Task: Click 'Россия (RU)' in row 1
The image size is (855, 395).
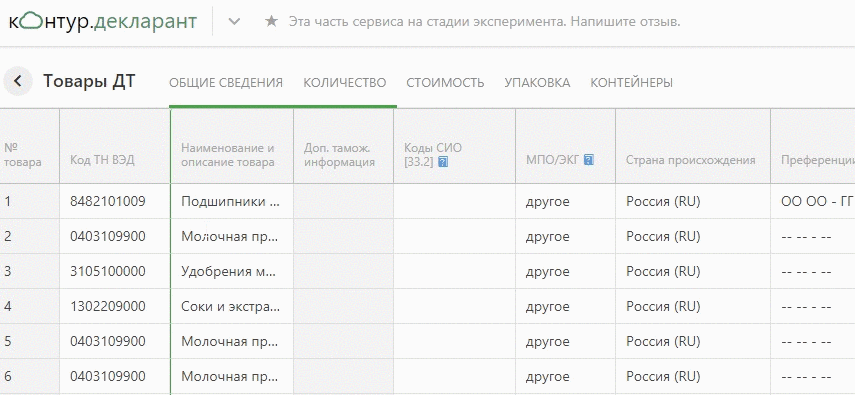Action: click(693, 201)
